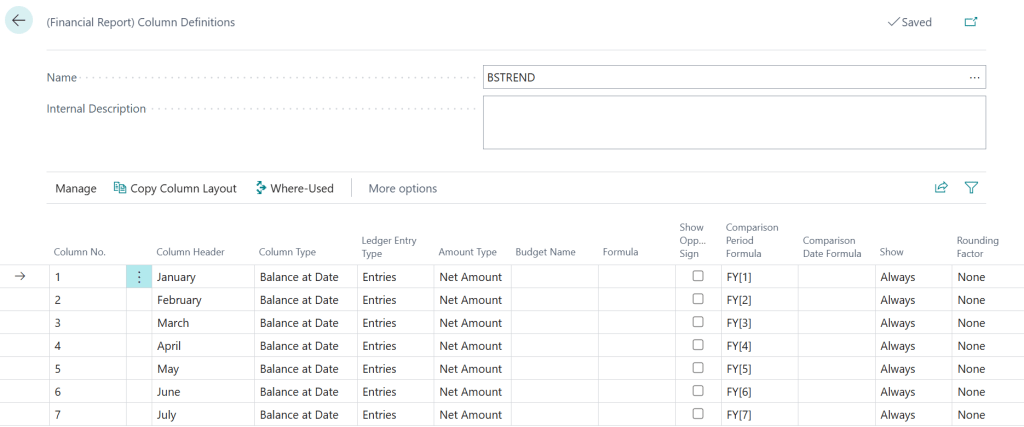This screenshot has height=427, width=1024.
Task: Click Comparison Date Formula cell for May
Action: [x=837, y=369]
